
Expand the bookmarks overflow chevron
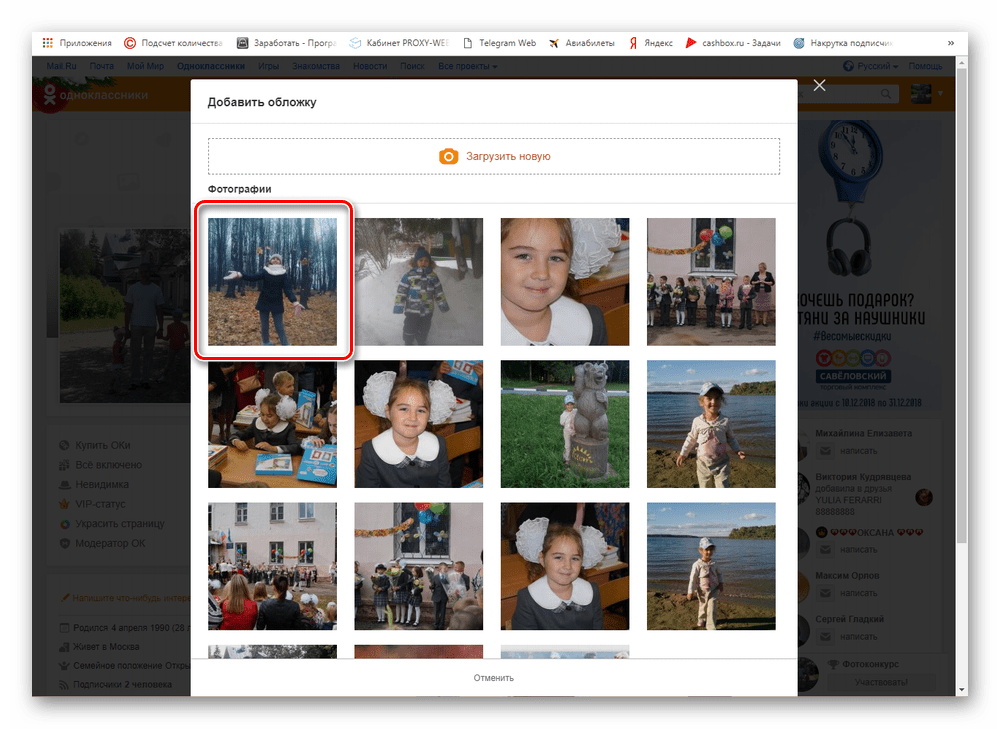pyautogui.click(x=950, y=43)
